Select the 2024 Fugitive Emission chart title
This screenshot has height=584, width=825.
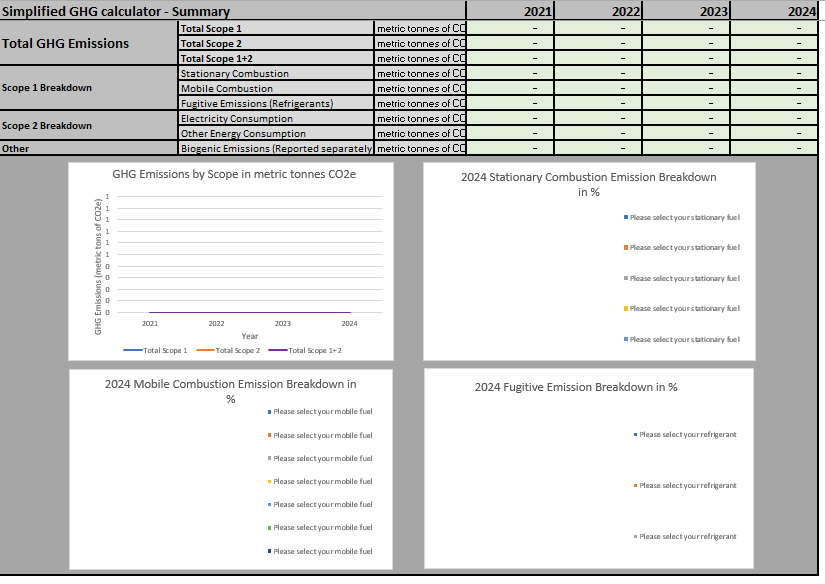pyautogui.click(x=575, y=387)
